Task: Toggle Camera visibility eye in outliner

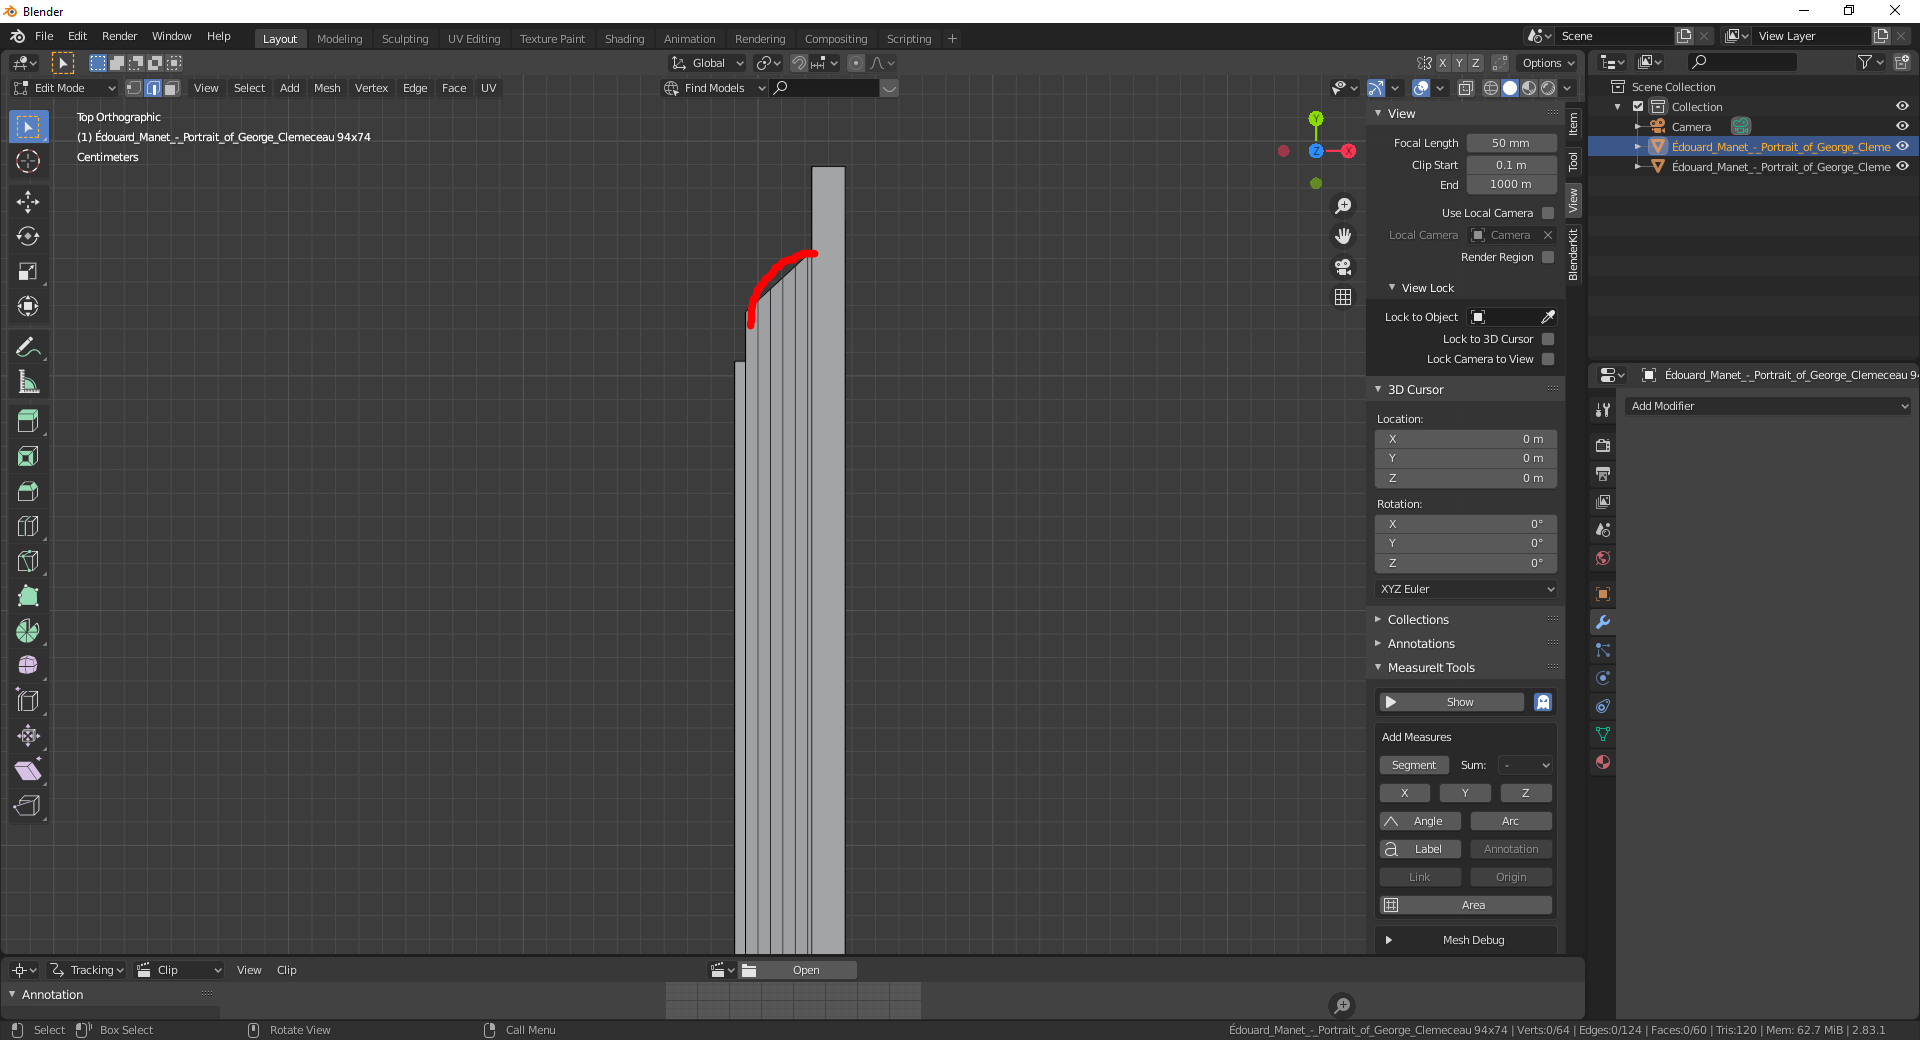Action: 1902,126
